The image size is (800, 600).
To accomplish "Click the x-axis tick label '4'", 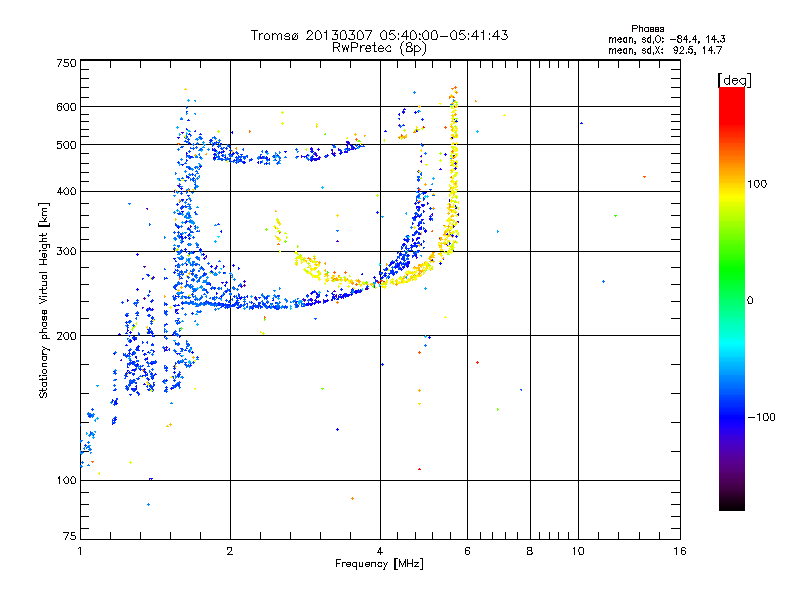I will click(x=380, y=551).
